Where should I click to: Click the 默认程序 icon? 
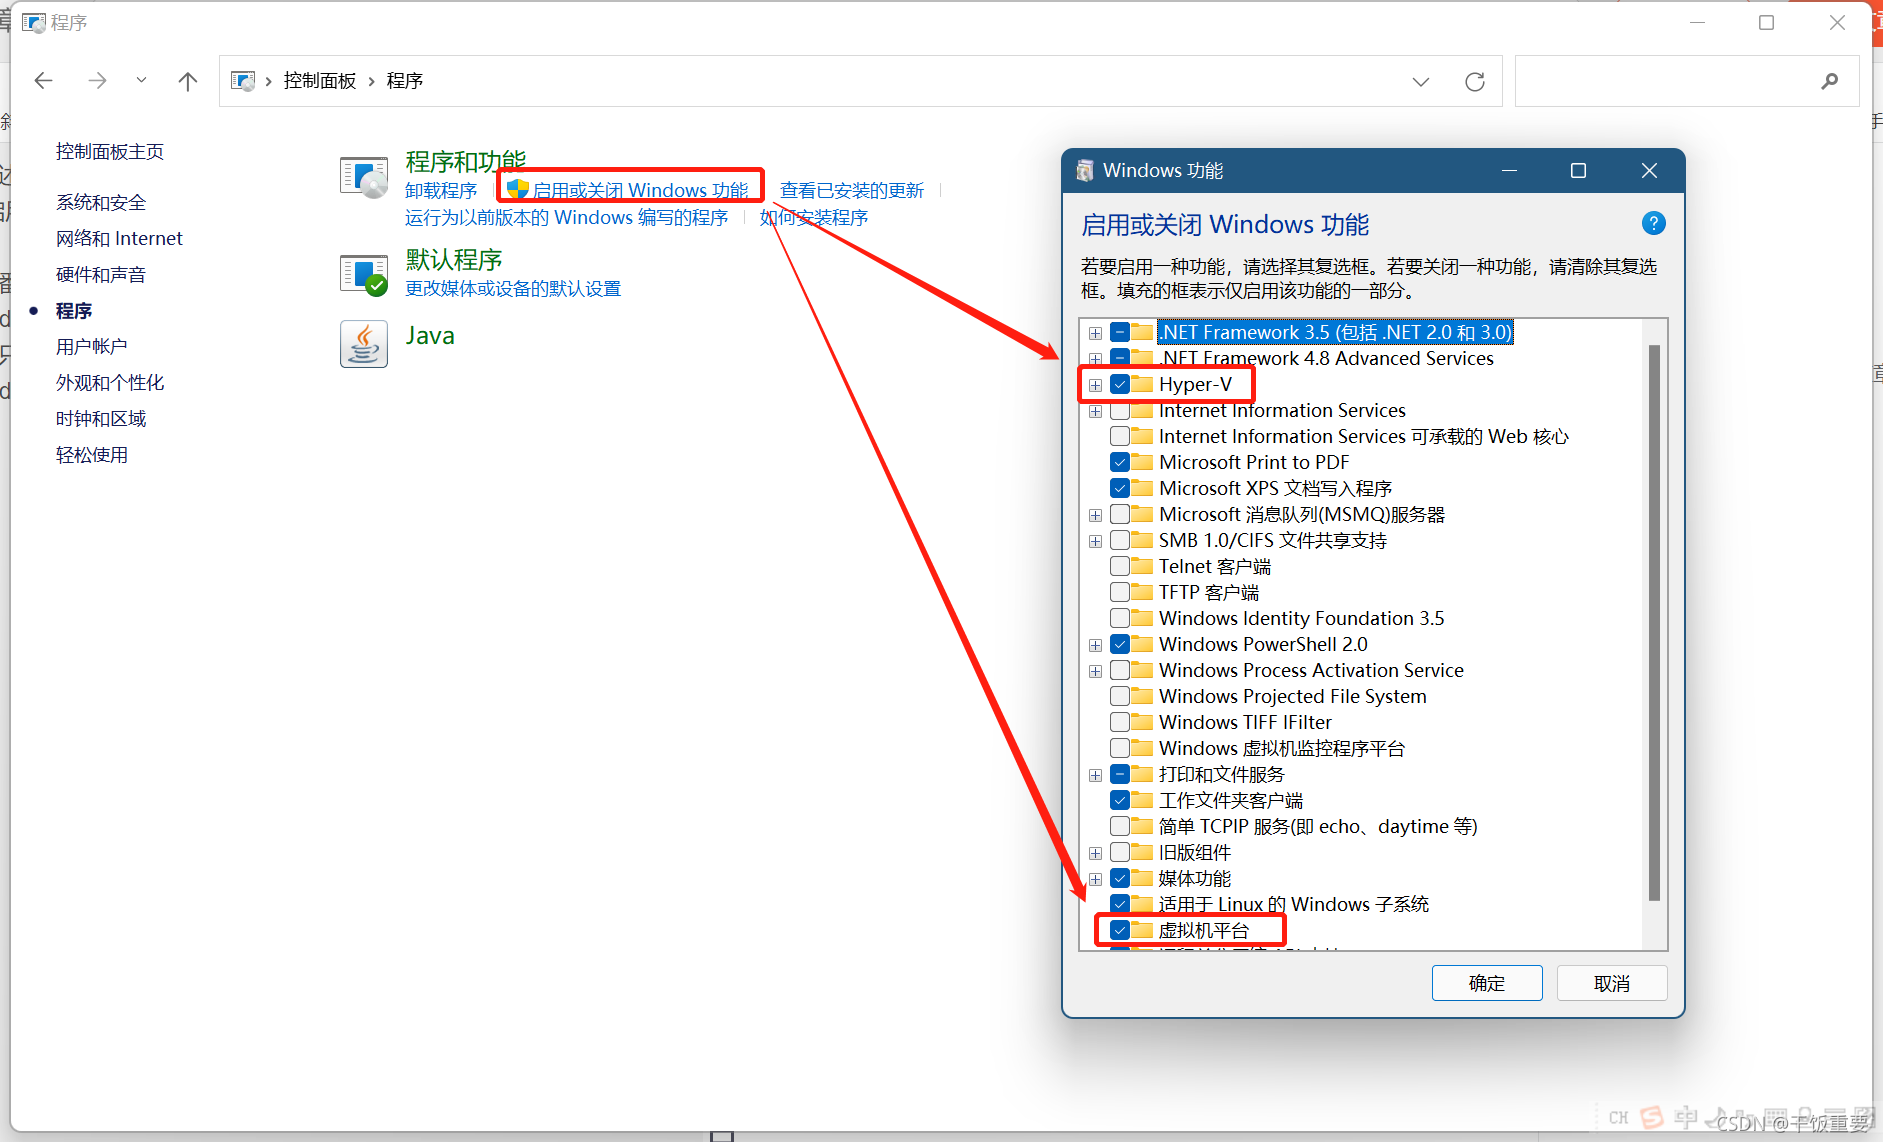(364, 275)
